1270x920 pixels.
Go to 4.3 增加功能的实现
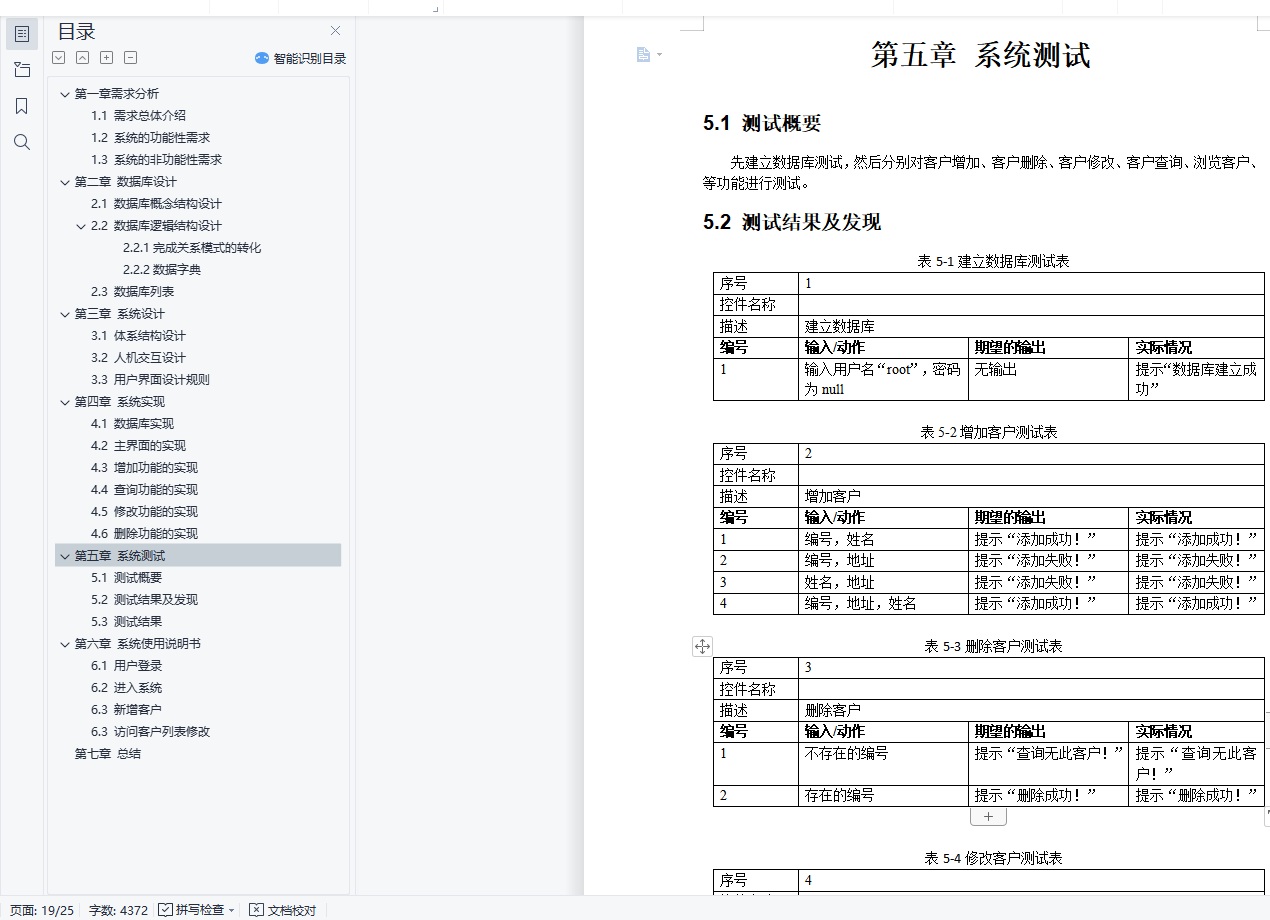click(x=144, y=468)
